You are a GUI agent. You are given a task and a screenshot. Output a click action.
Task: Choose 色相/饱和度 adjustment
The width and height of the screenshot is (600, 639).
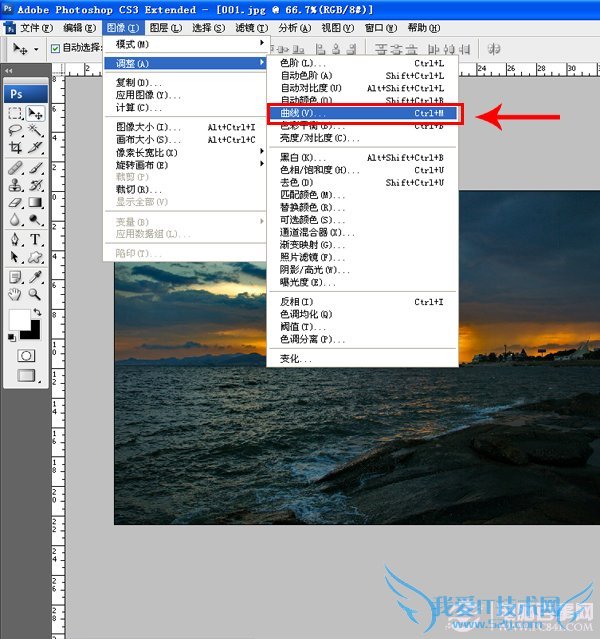pos(362,170)
